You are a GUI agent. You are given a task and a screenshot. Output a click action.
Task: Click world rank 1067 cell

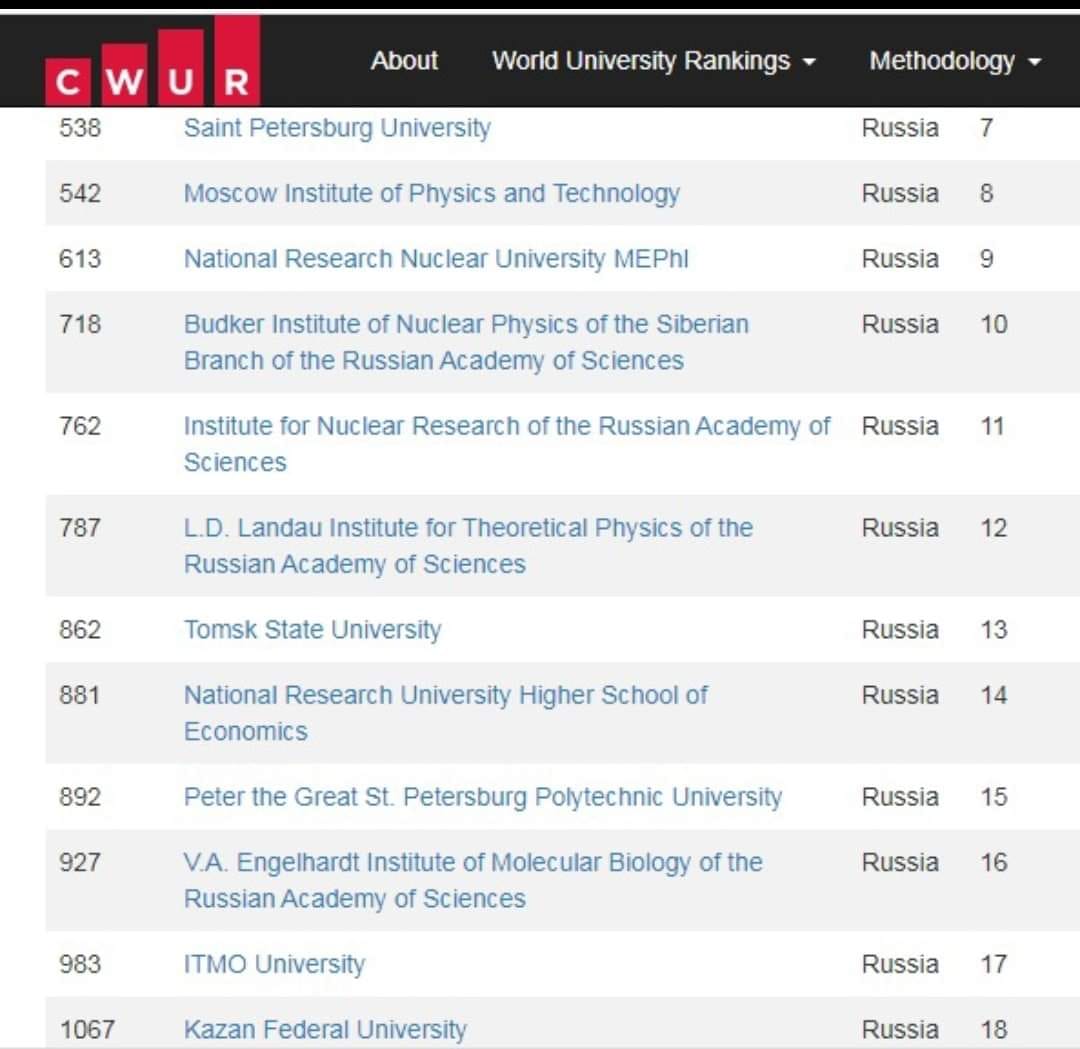tap(87, 1029)
